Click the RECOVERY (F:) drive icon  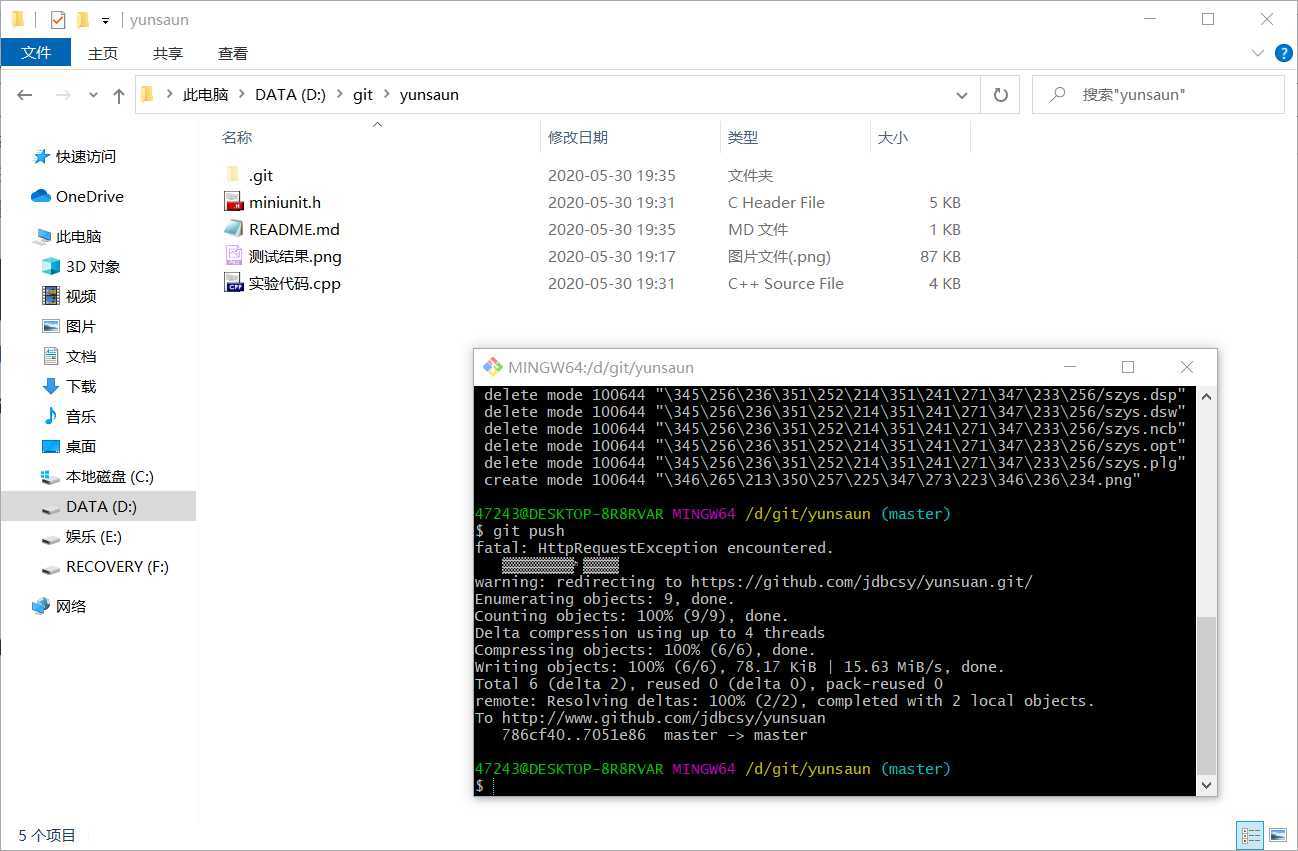pos(51,568)
